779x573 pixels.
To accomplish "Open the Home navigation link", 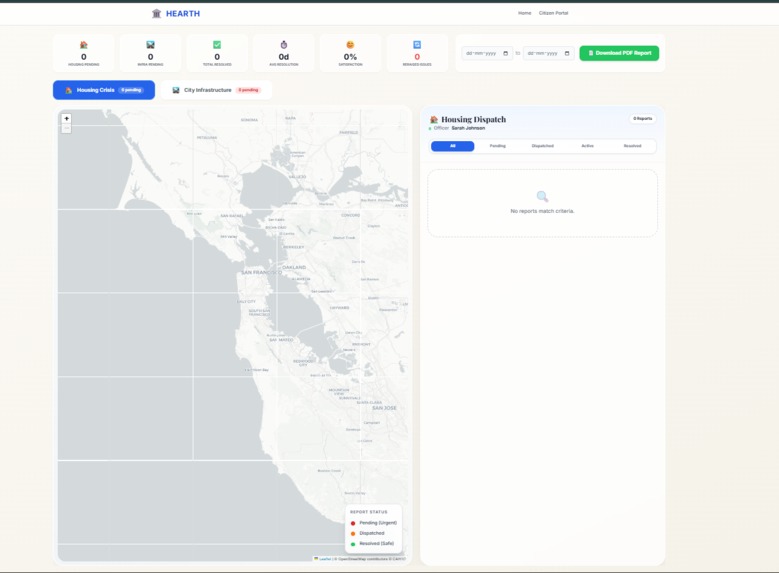I will pyautogui.click(x=525, y=13).
